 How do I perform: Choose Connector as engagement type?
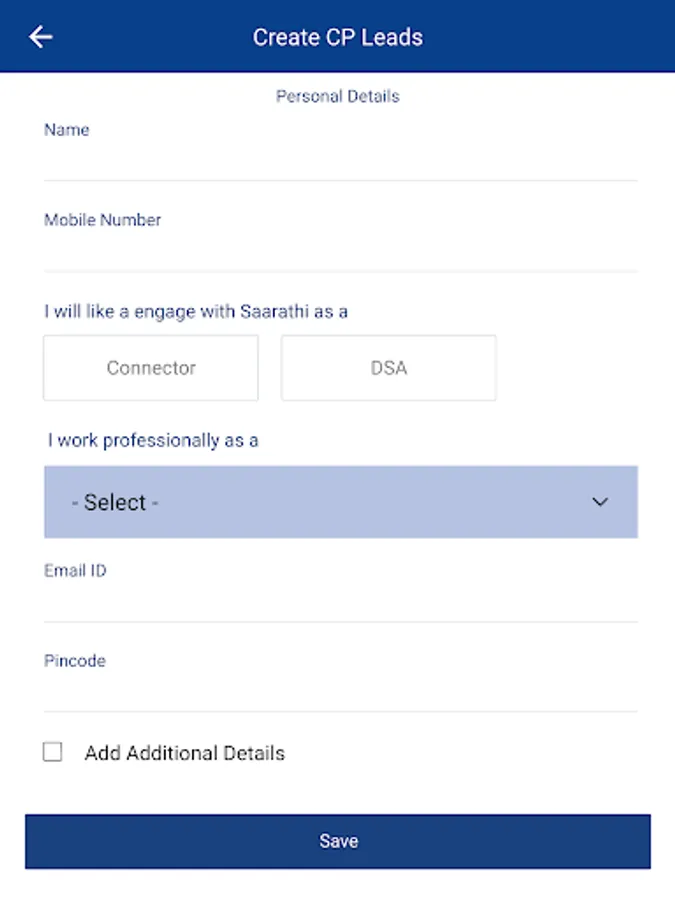(x=151, y=368)
